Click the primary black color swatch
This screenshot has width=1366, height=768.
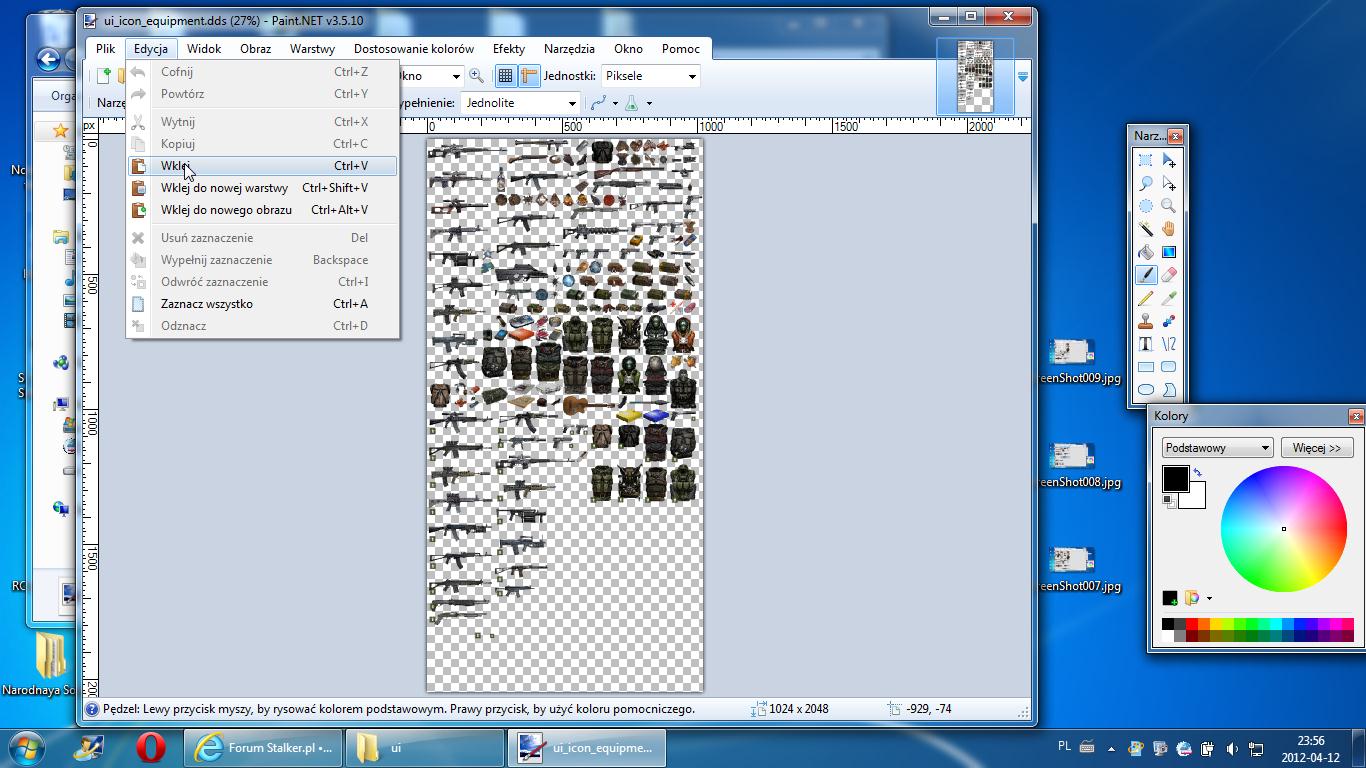[x=1174, y=478]
